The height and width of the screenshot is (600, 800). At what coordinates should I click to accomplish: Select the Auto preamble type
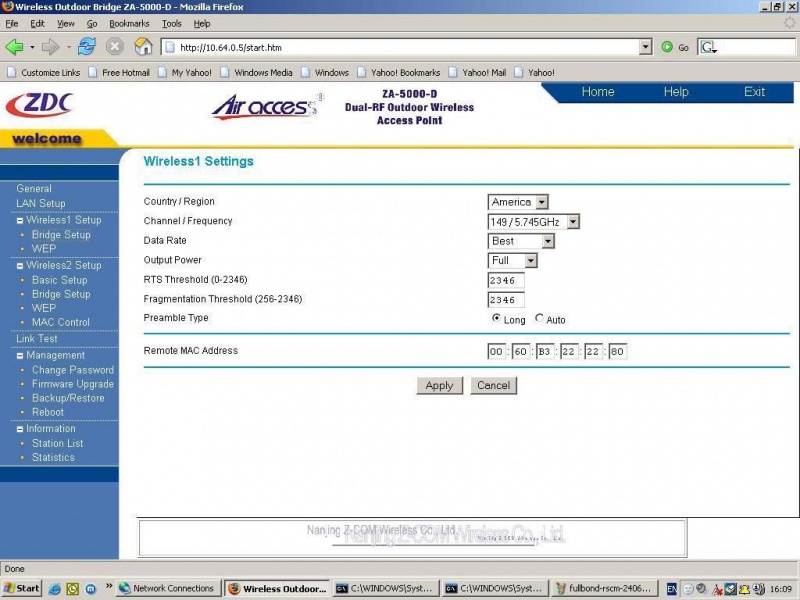pos(537,318)
